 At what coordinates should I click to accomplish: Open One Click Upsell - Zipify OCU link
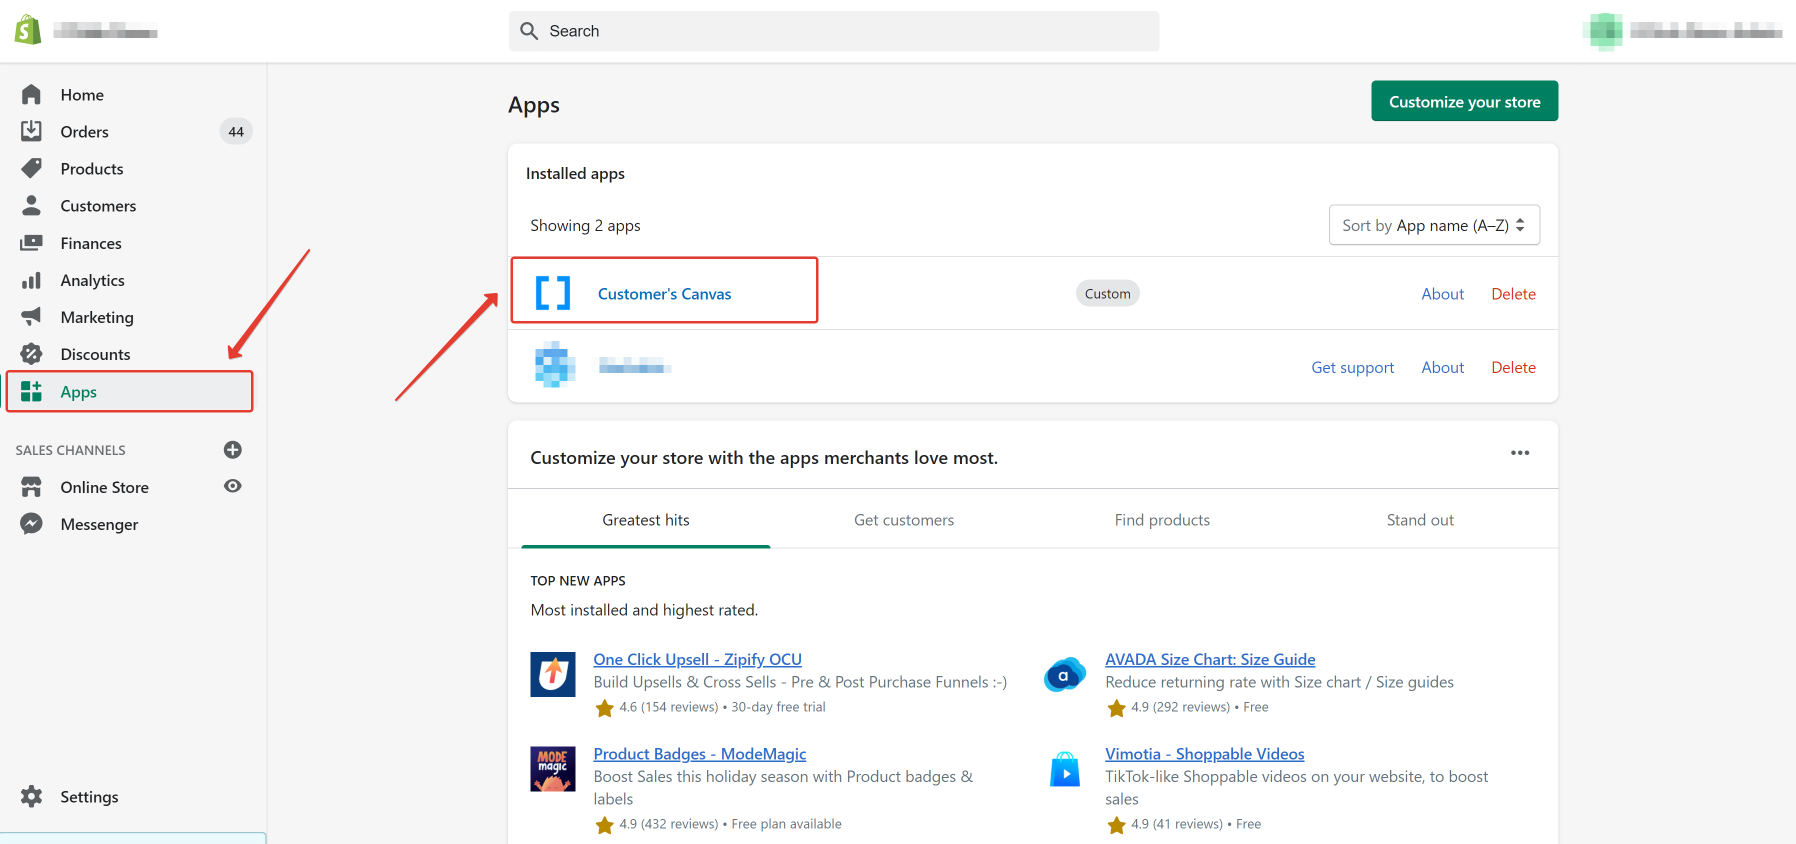[x=697, y=659]
